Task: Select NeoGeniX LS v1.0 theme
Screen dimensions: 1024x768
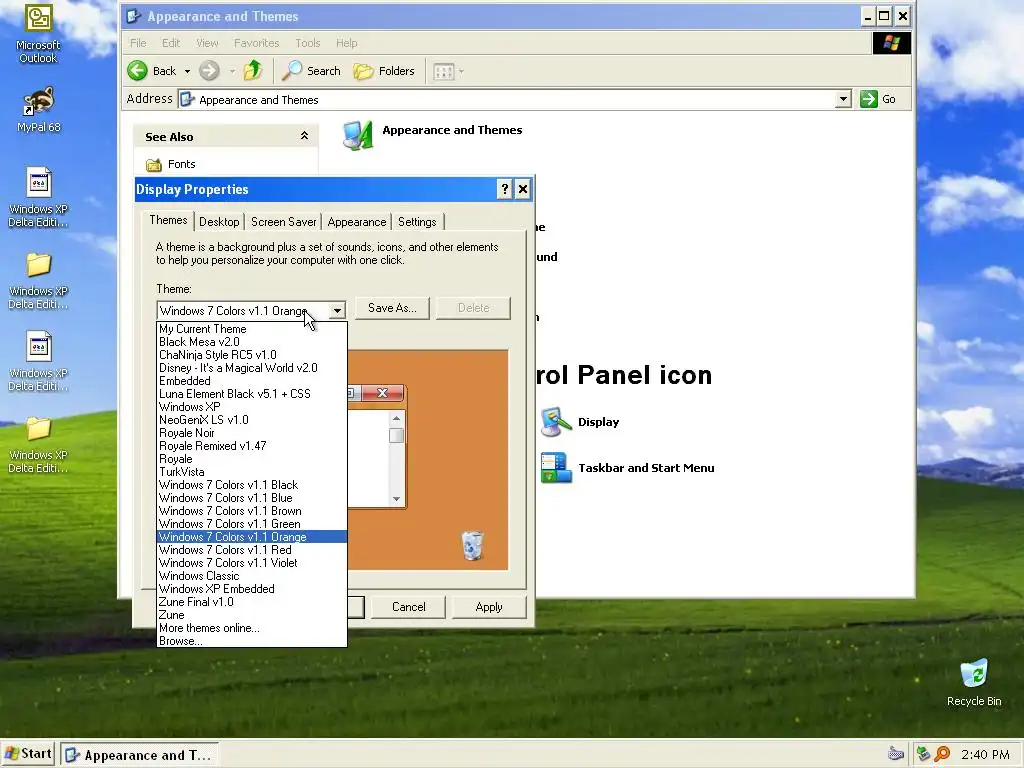Action: coord(252,420)
